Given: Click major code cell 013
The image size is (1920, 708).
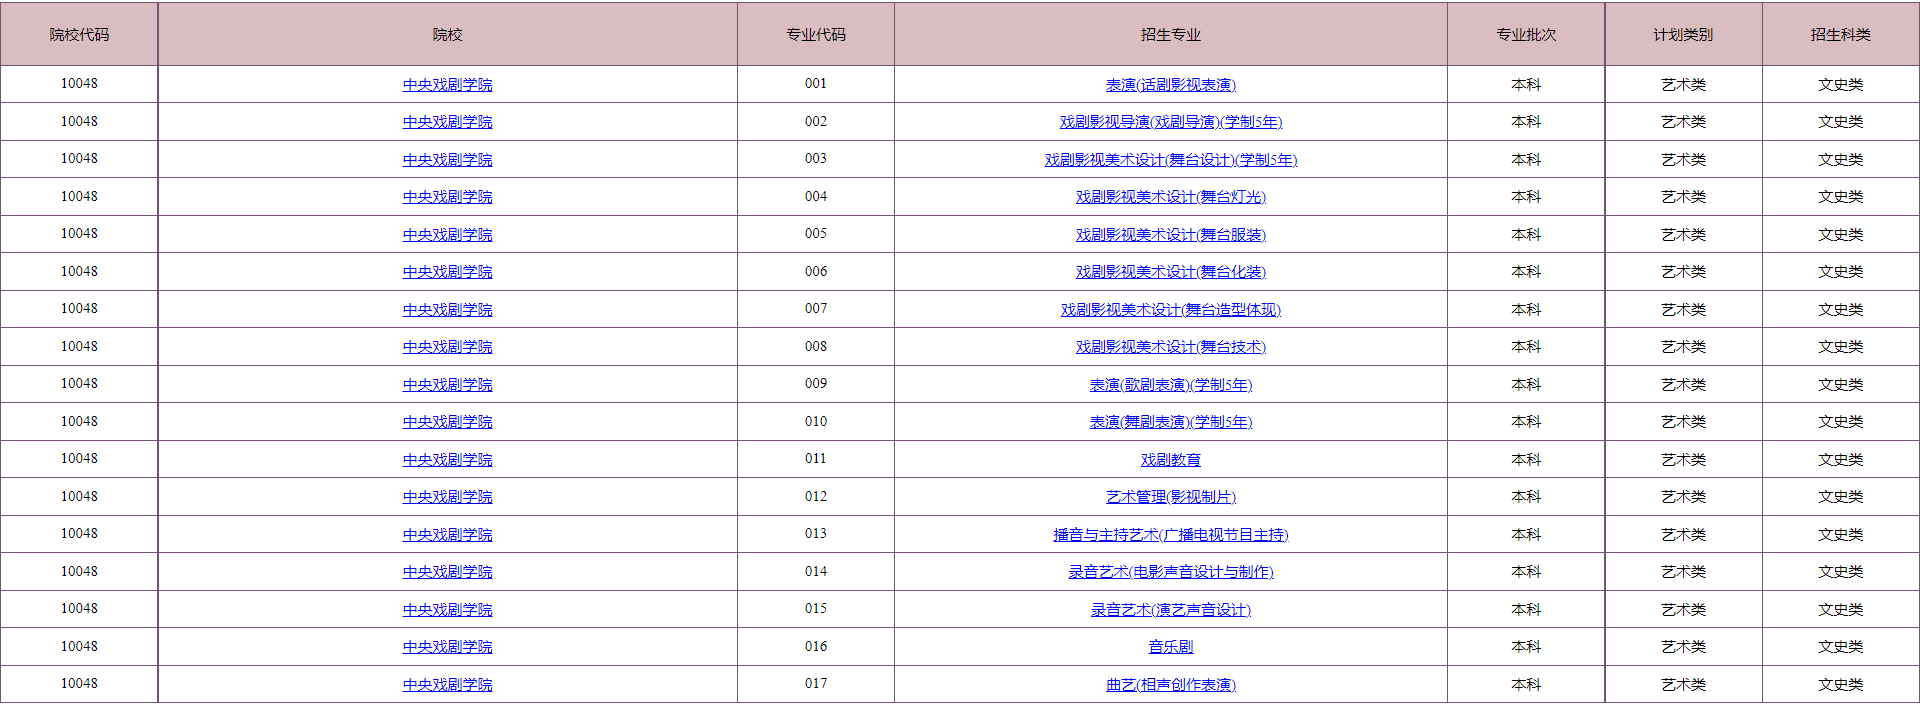Looking at the screenshot, I should click(816, 534).
